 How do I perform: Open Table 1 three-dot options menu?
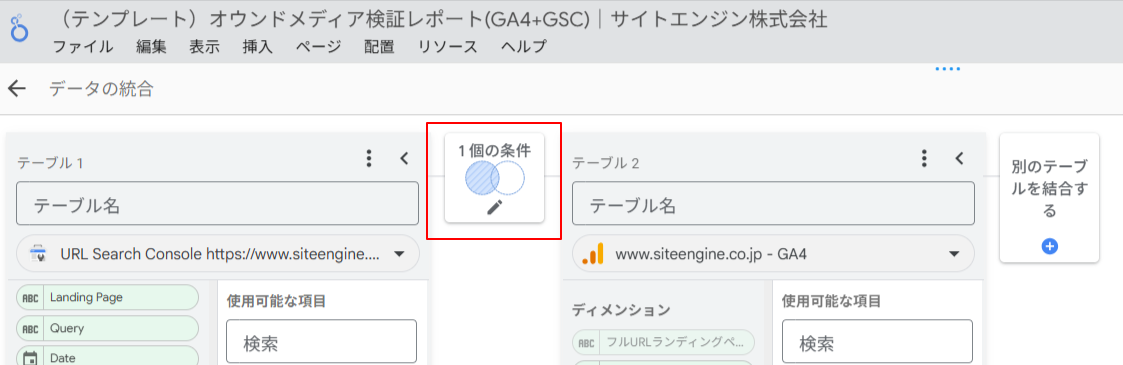[369, 158]
